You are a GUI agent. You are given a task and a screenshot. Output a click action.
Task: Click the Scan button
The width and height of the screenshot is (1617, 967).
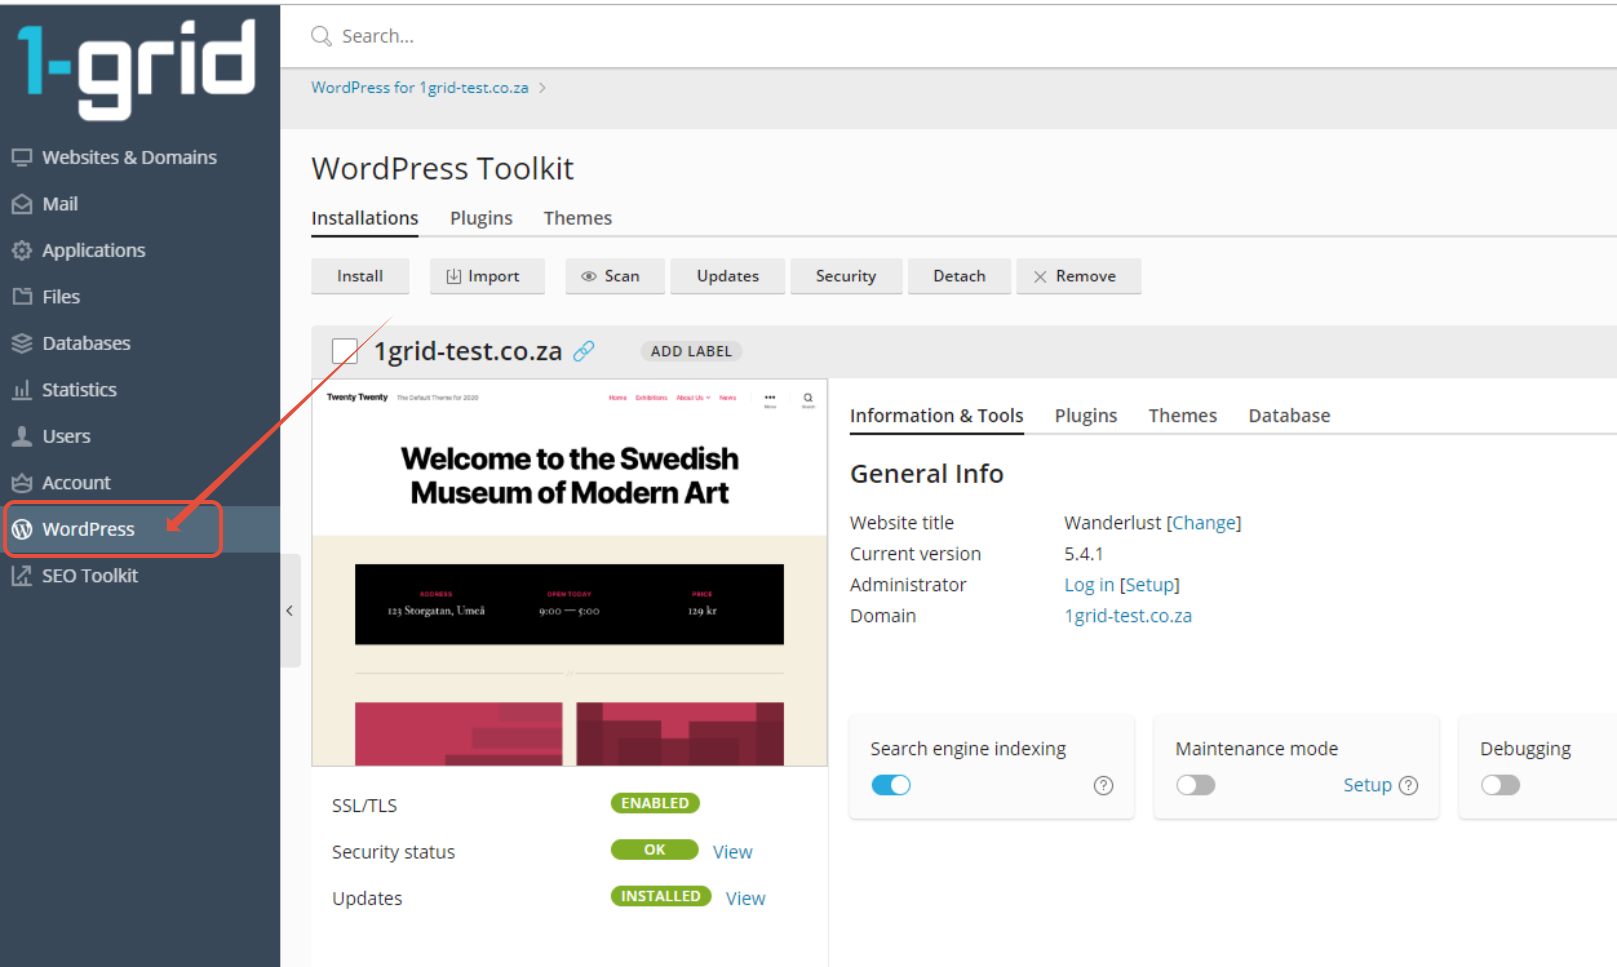click(615, 276)
